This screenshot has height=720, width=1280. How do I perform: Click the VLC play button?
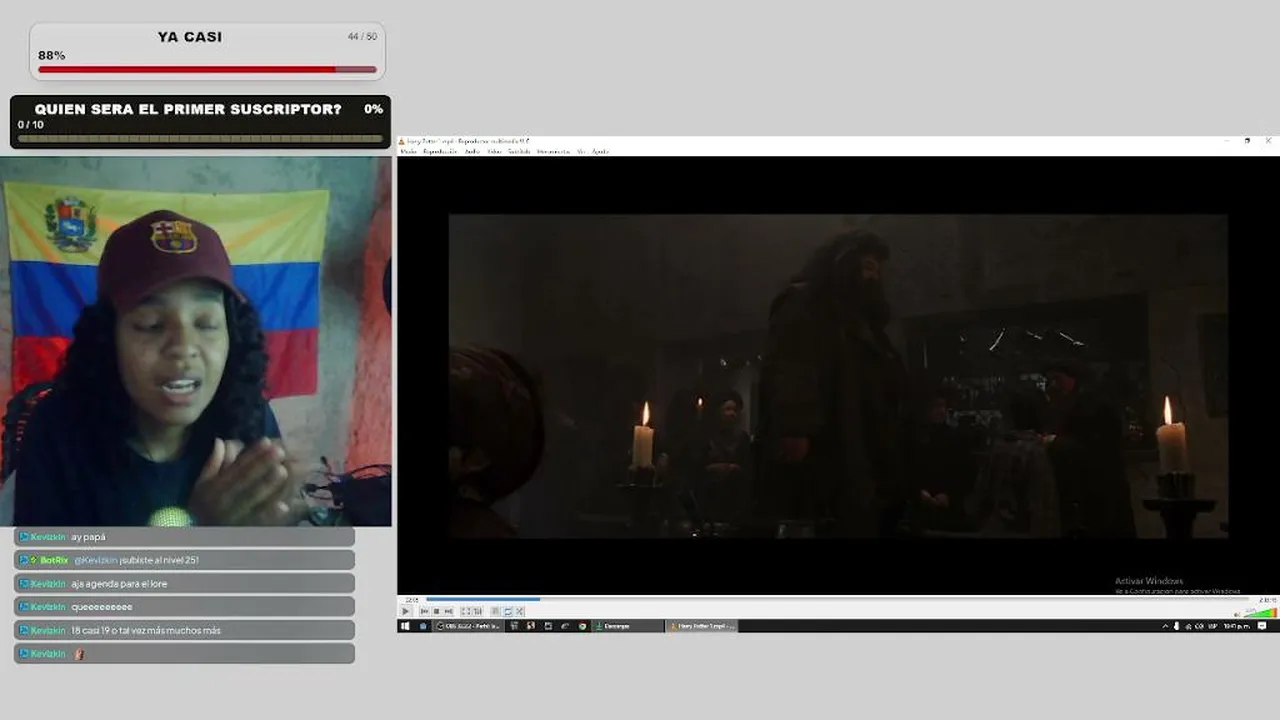click(x=405, y=611)
